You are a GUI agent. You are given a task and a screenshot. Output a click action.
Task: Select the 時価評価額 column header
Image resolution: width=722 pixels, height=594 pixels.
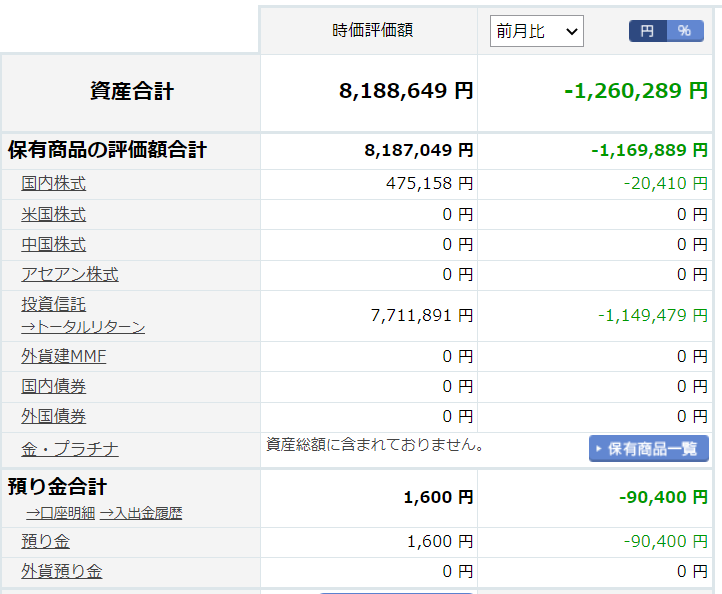[x=373, y=30]
